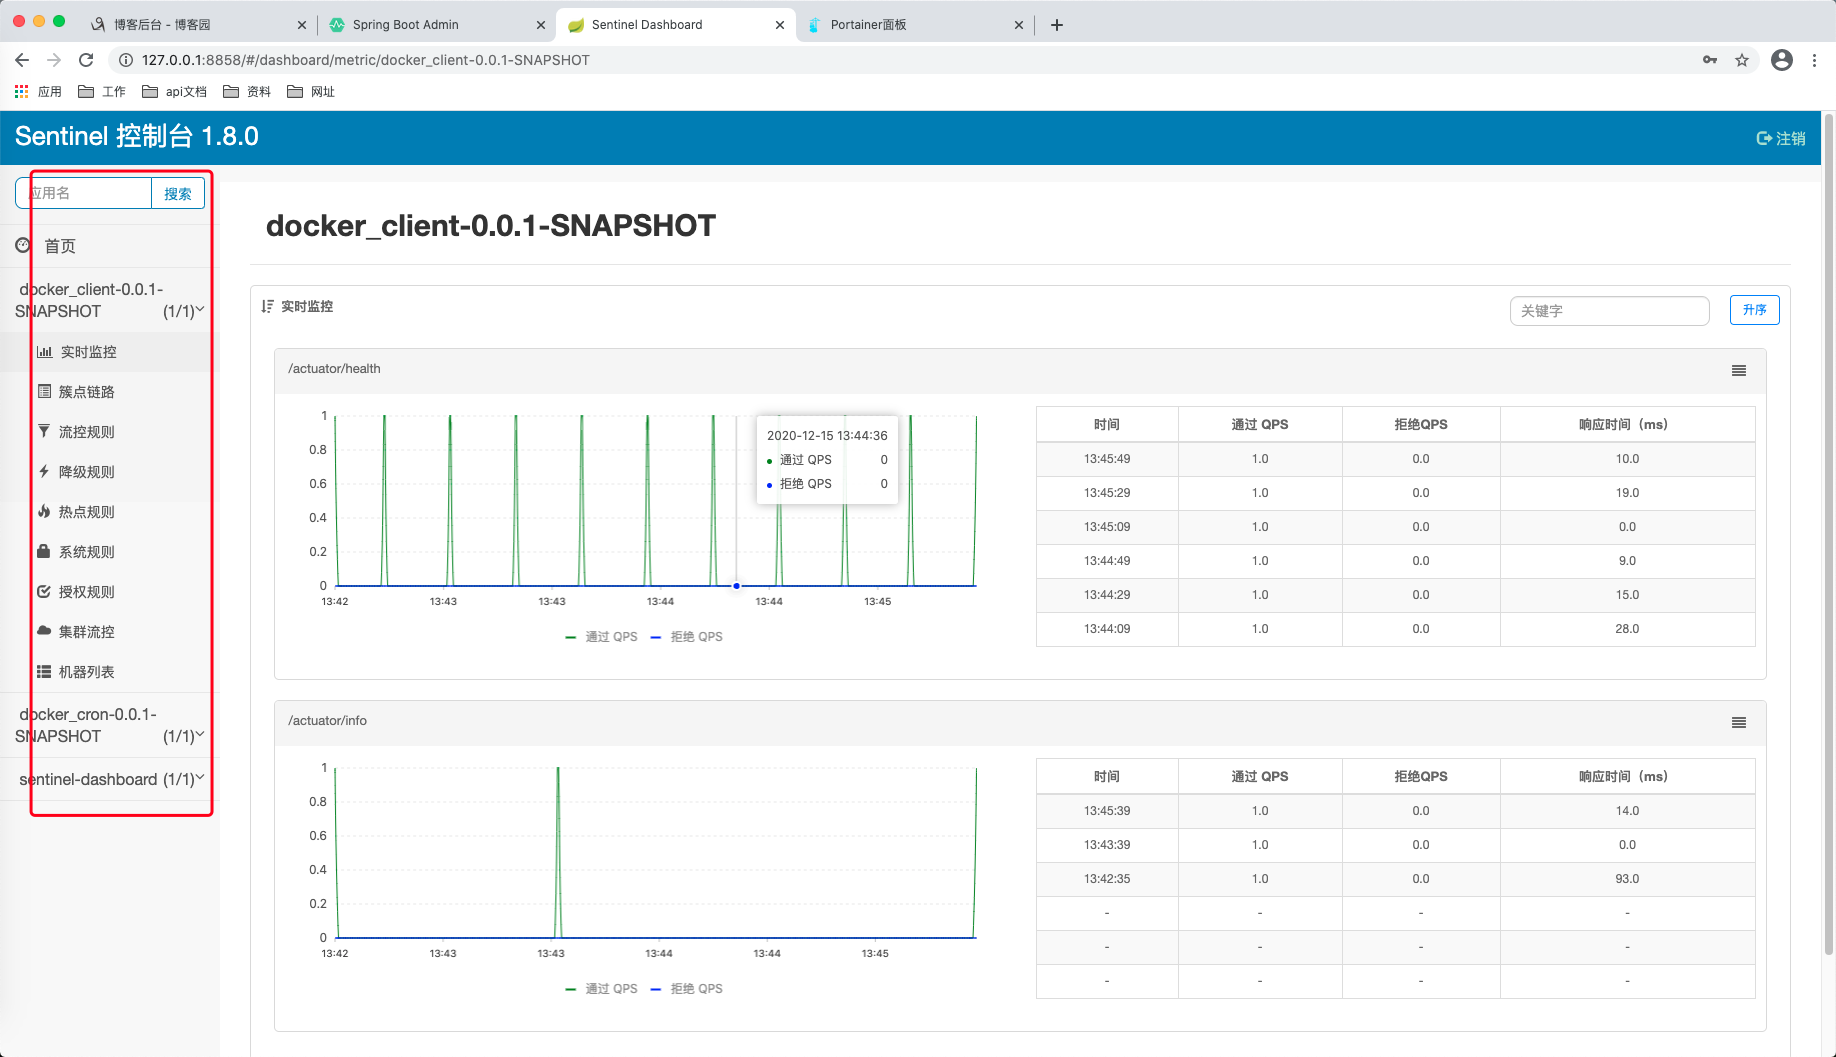Click the page vertical scrollbar
1836x1057 pixels.
click(1829, 534)
